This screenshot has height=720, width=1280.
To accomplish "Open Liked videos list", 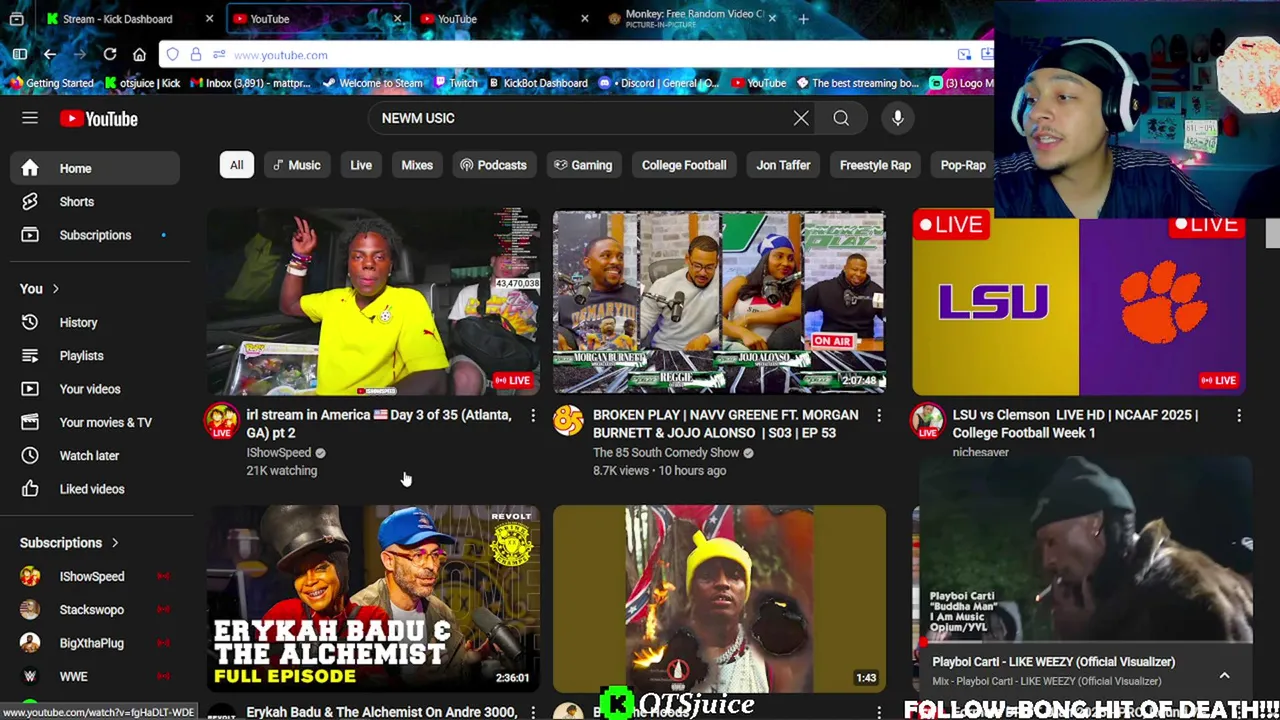I will pyautogui.click(x=95, y=489).
